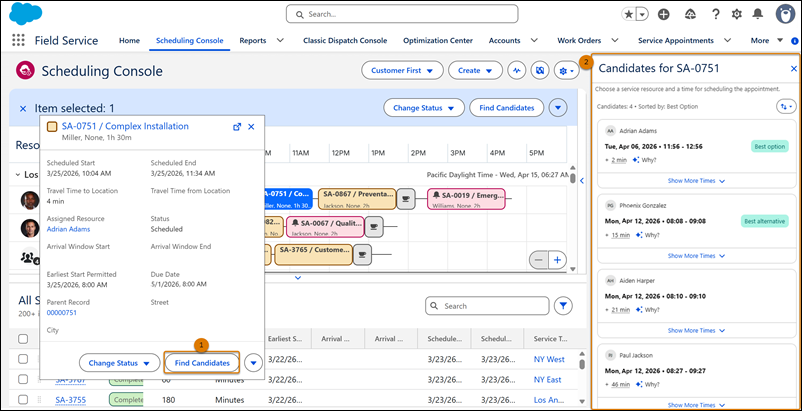Select the SA-0067 / Qualit... appointment block
Screen dimensions: 802x411
click(325, 227)
